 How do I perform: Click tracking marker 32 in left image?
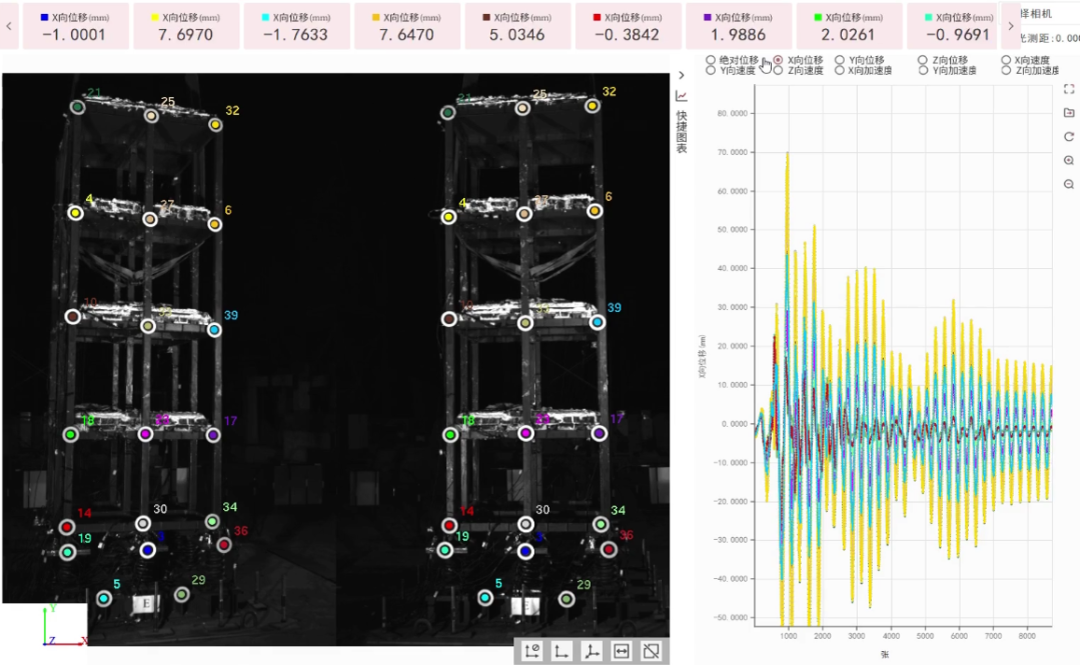215,125
